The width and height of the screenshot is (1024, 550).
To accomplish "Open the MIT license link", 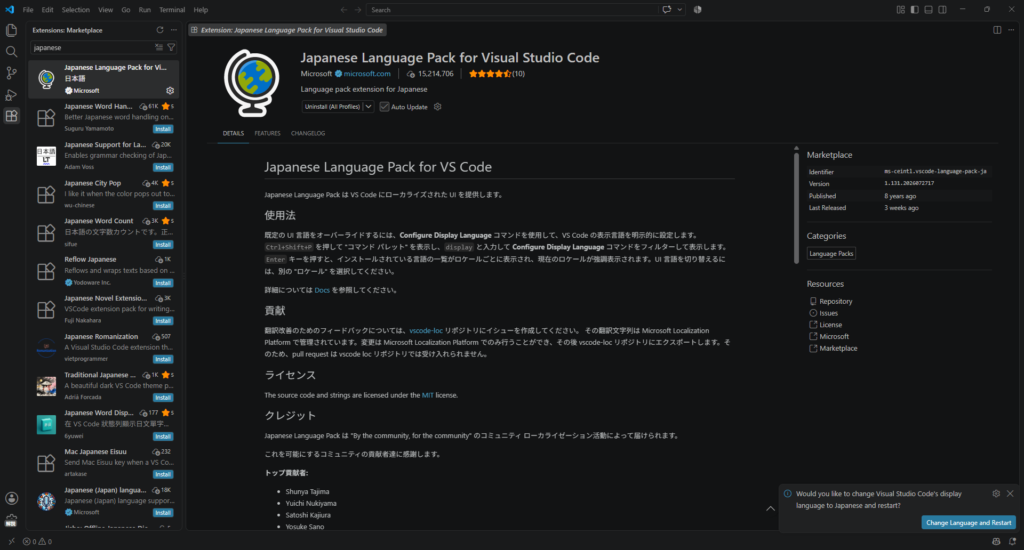I will pos(427,395).
